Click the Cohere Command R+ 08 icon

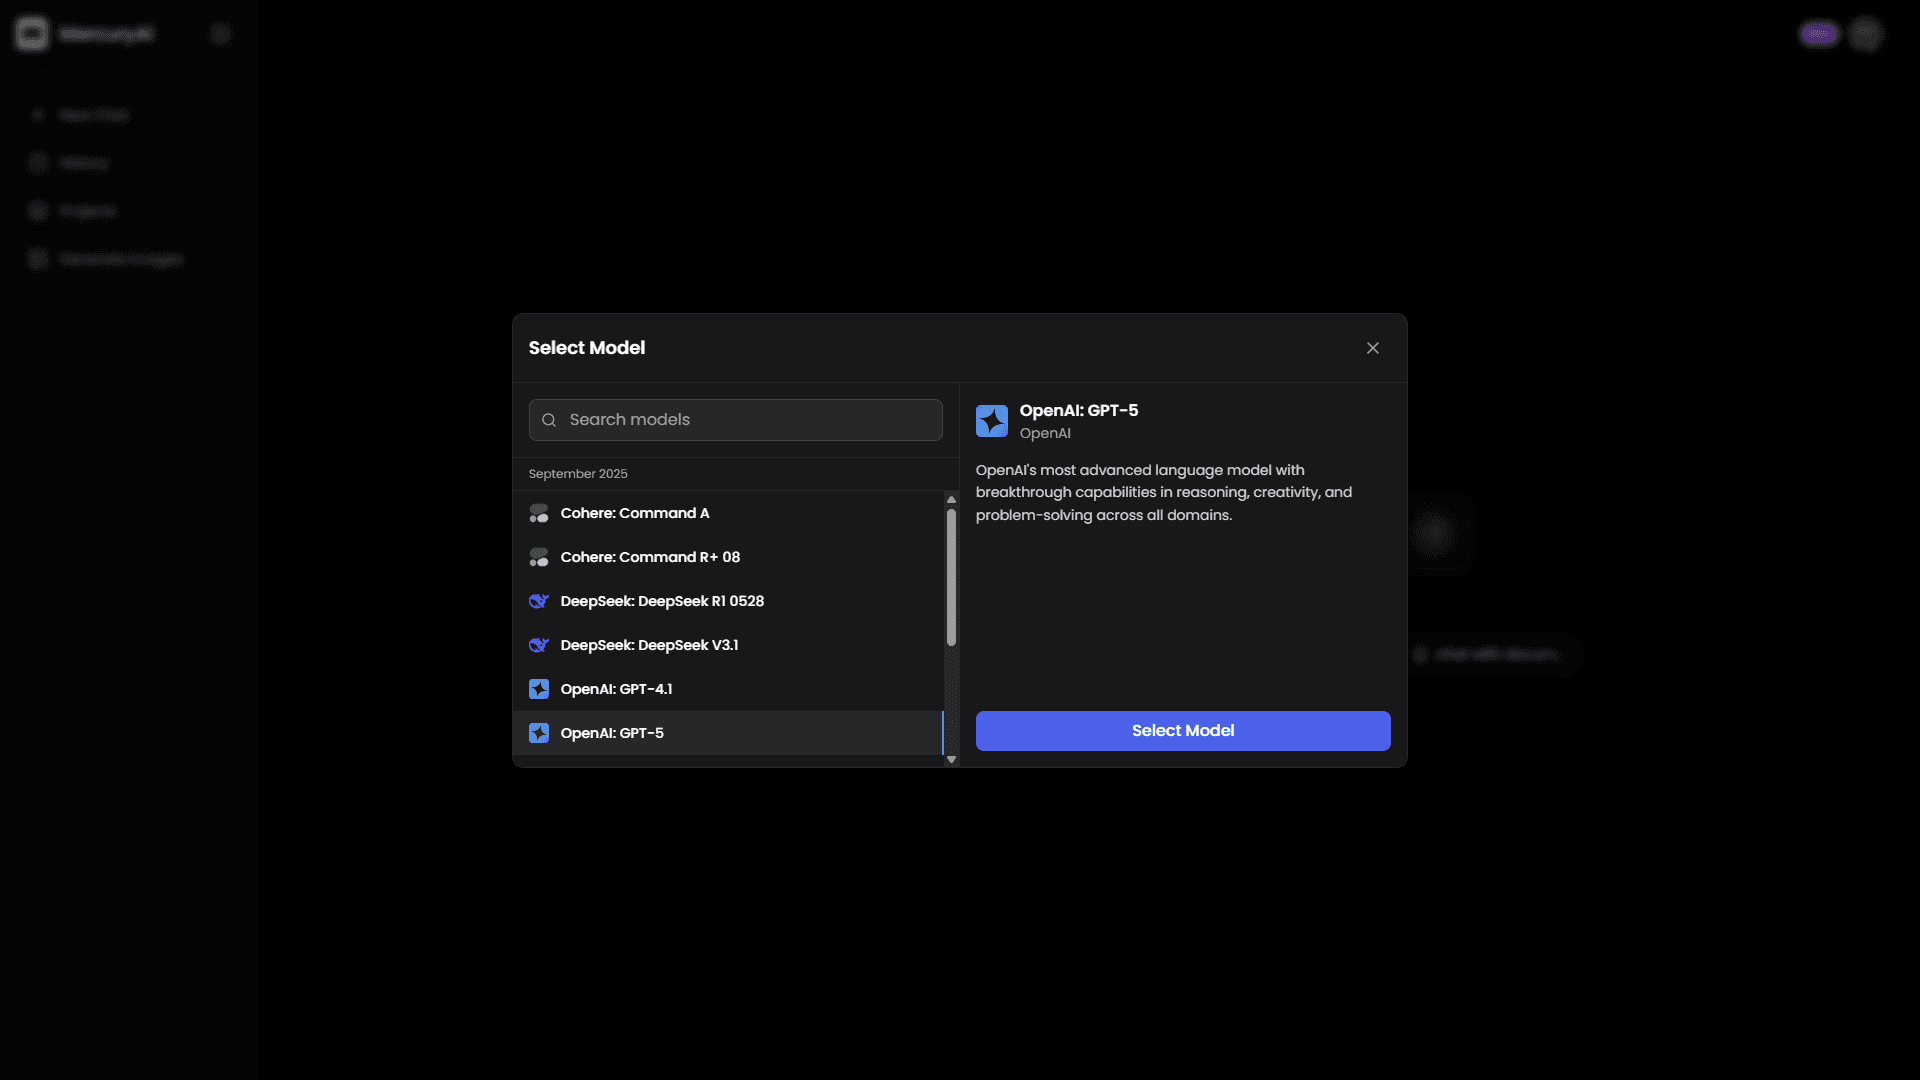[539, 557]
